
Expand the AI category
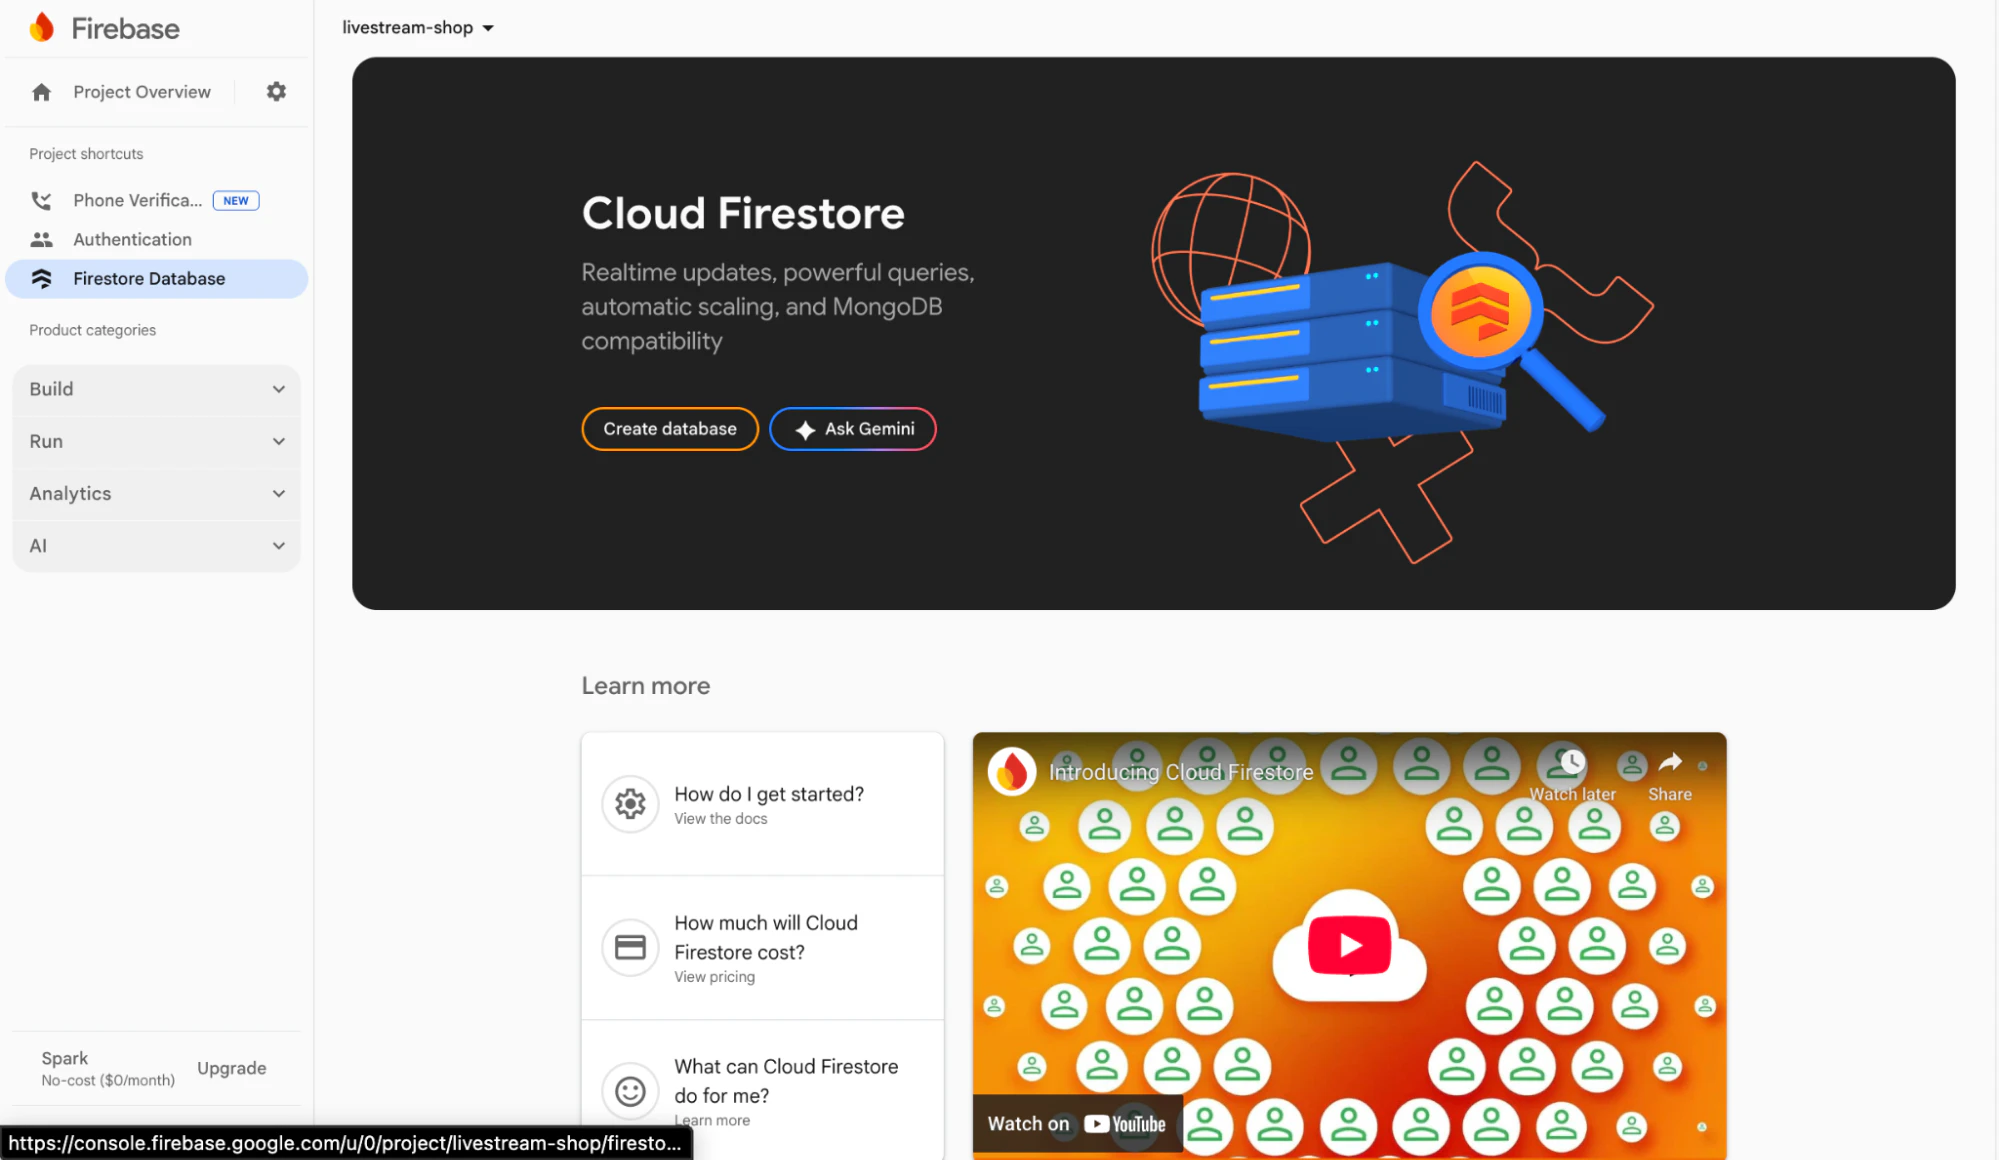[156, 546]
